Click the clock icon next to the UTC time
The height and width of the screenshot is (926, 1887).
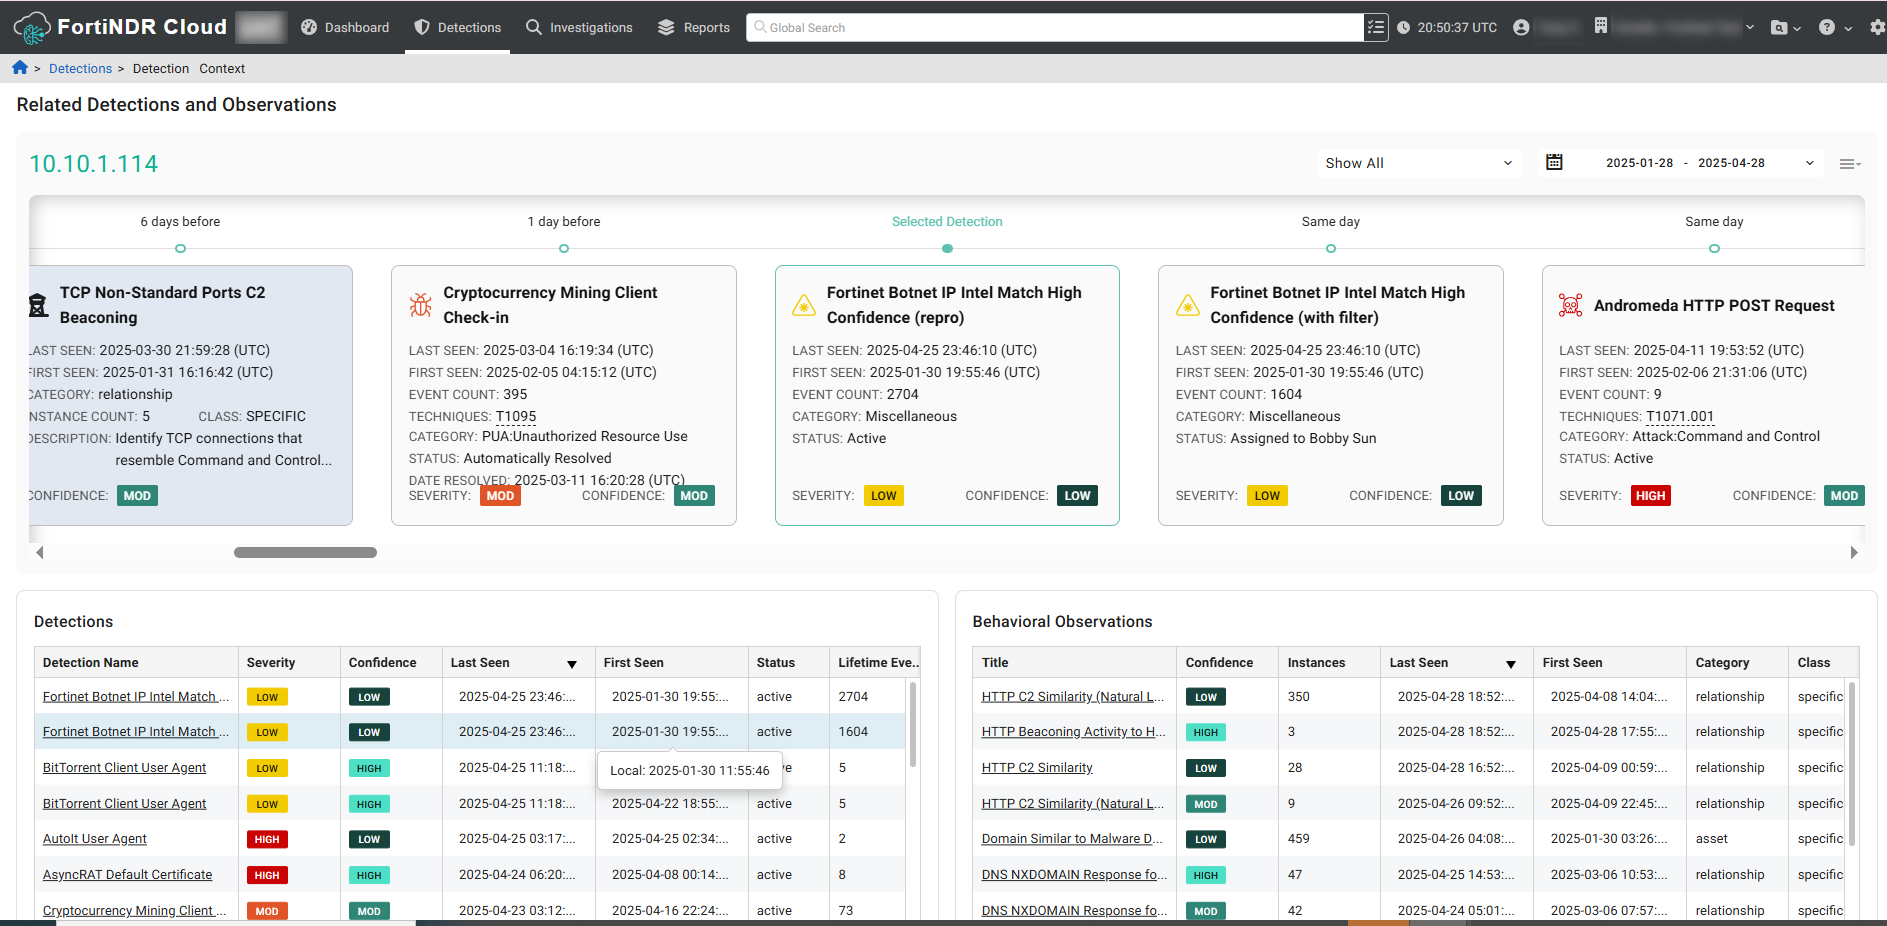coord(1402,27)
